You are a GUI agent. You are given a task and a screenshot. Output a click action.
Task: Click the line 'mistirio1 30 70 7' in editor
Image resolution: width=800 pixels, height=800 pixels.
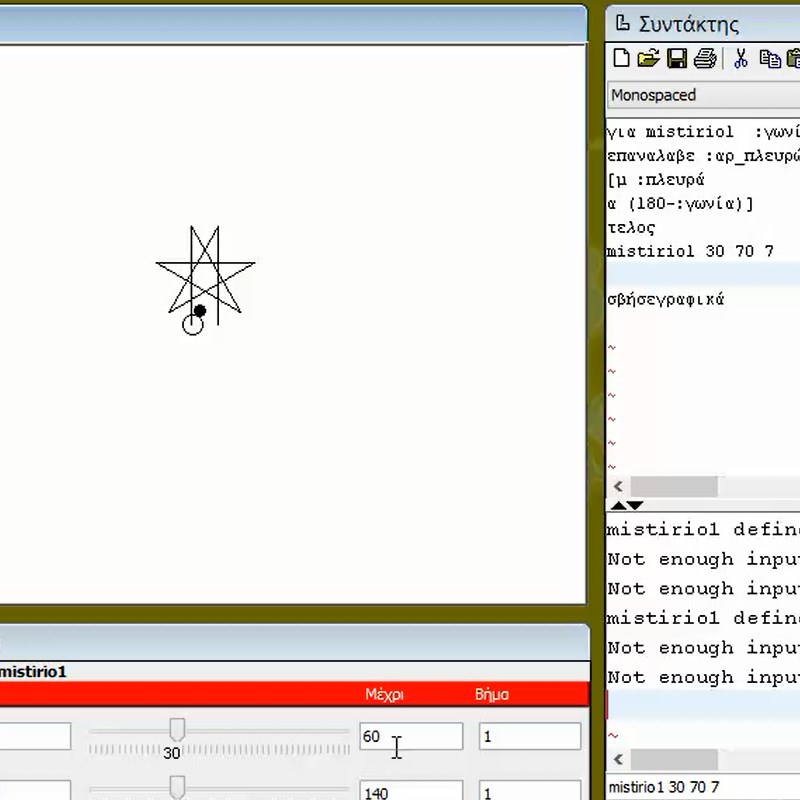click(x=690, y=252)
